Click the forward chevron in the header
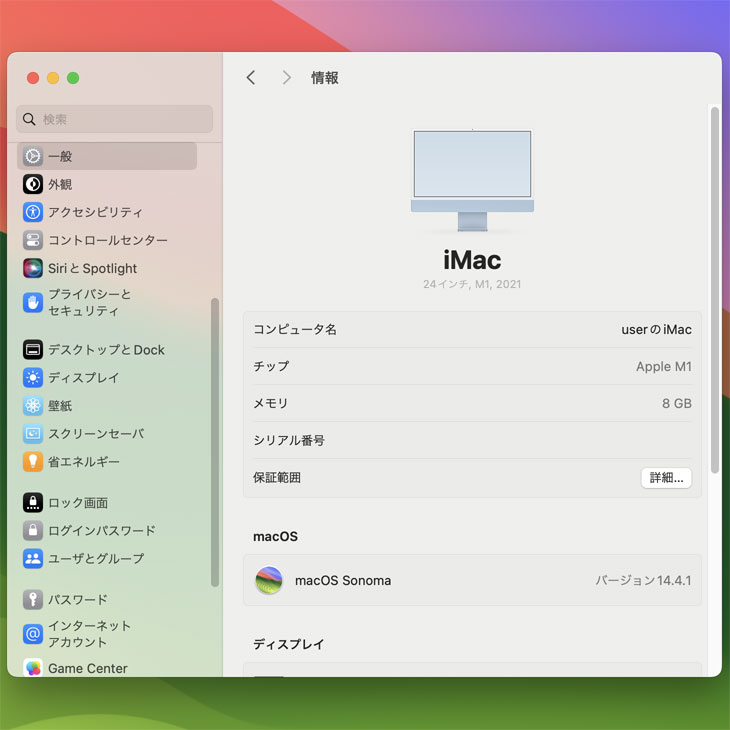Image resolution: width=730 pixels, height=730 pixels. (x=286, y=78)
